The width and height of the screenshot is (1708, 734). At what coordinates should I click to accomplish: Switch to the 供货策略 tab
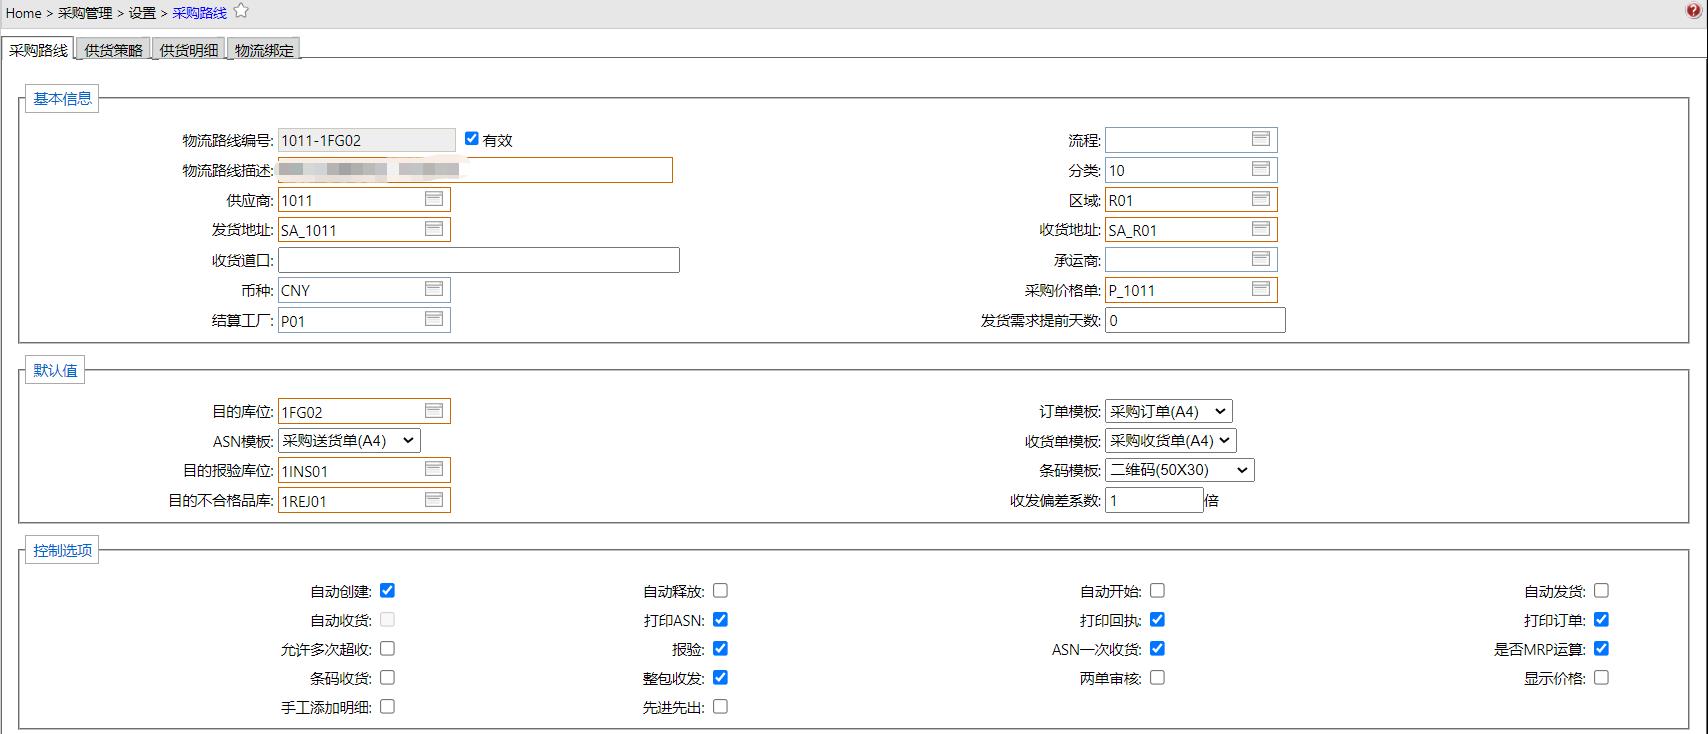113,49
